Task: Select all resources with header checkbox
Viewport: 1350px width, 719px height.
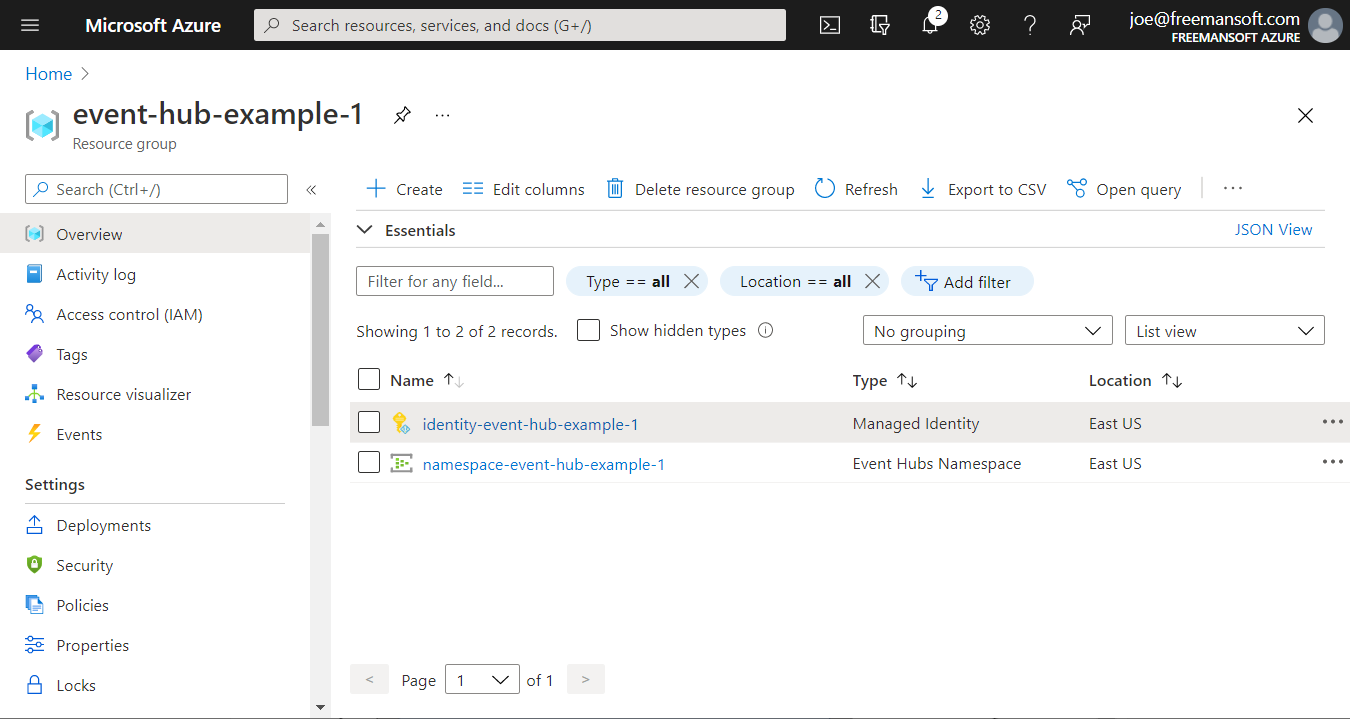Action: pos(369,379)
